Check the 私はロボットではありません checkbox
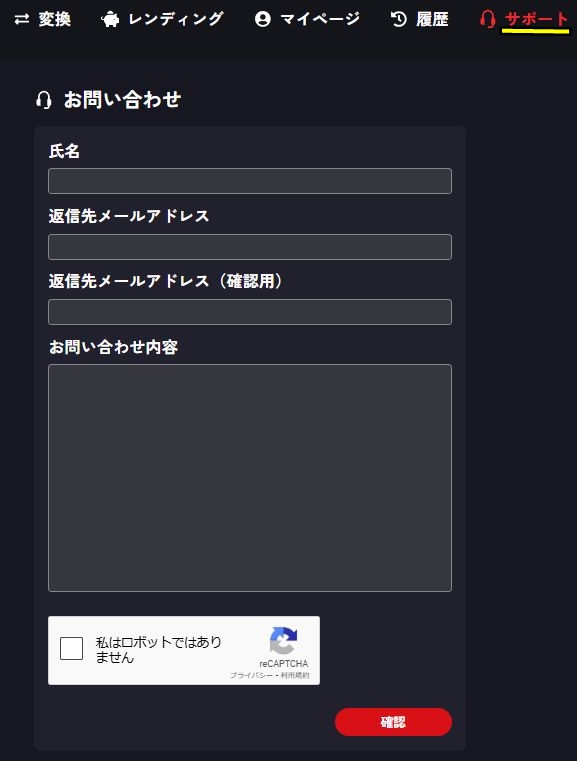 pos(71,648)
